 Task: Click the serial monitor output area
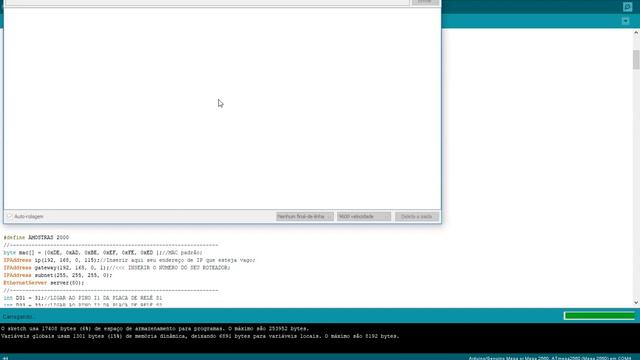[222, 108]
